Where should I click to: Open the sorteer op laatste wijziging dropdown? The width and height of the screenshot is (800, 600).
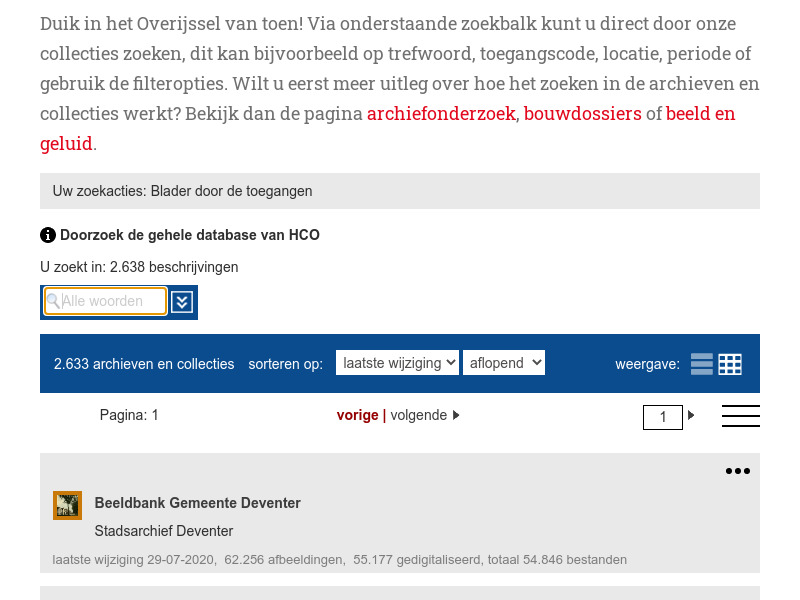tap(397, 363)
